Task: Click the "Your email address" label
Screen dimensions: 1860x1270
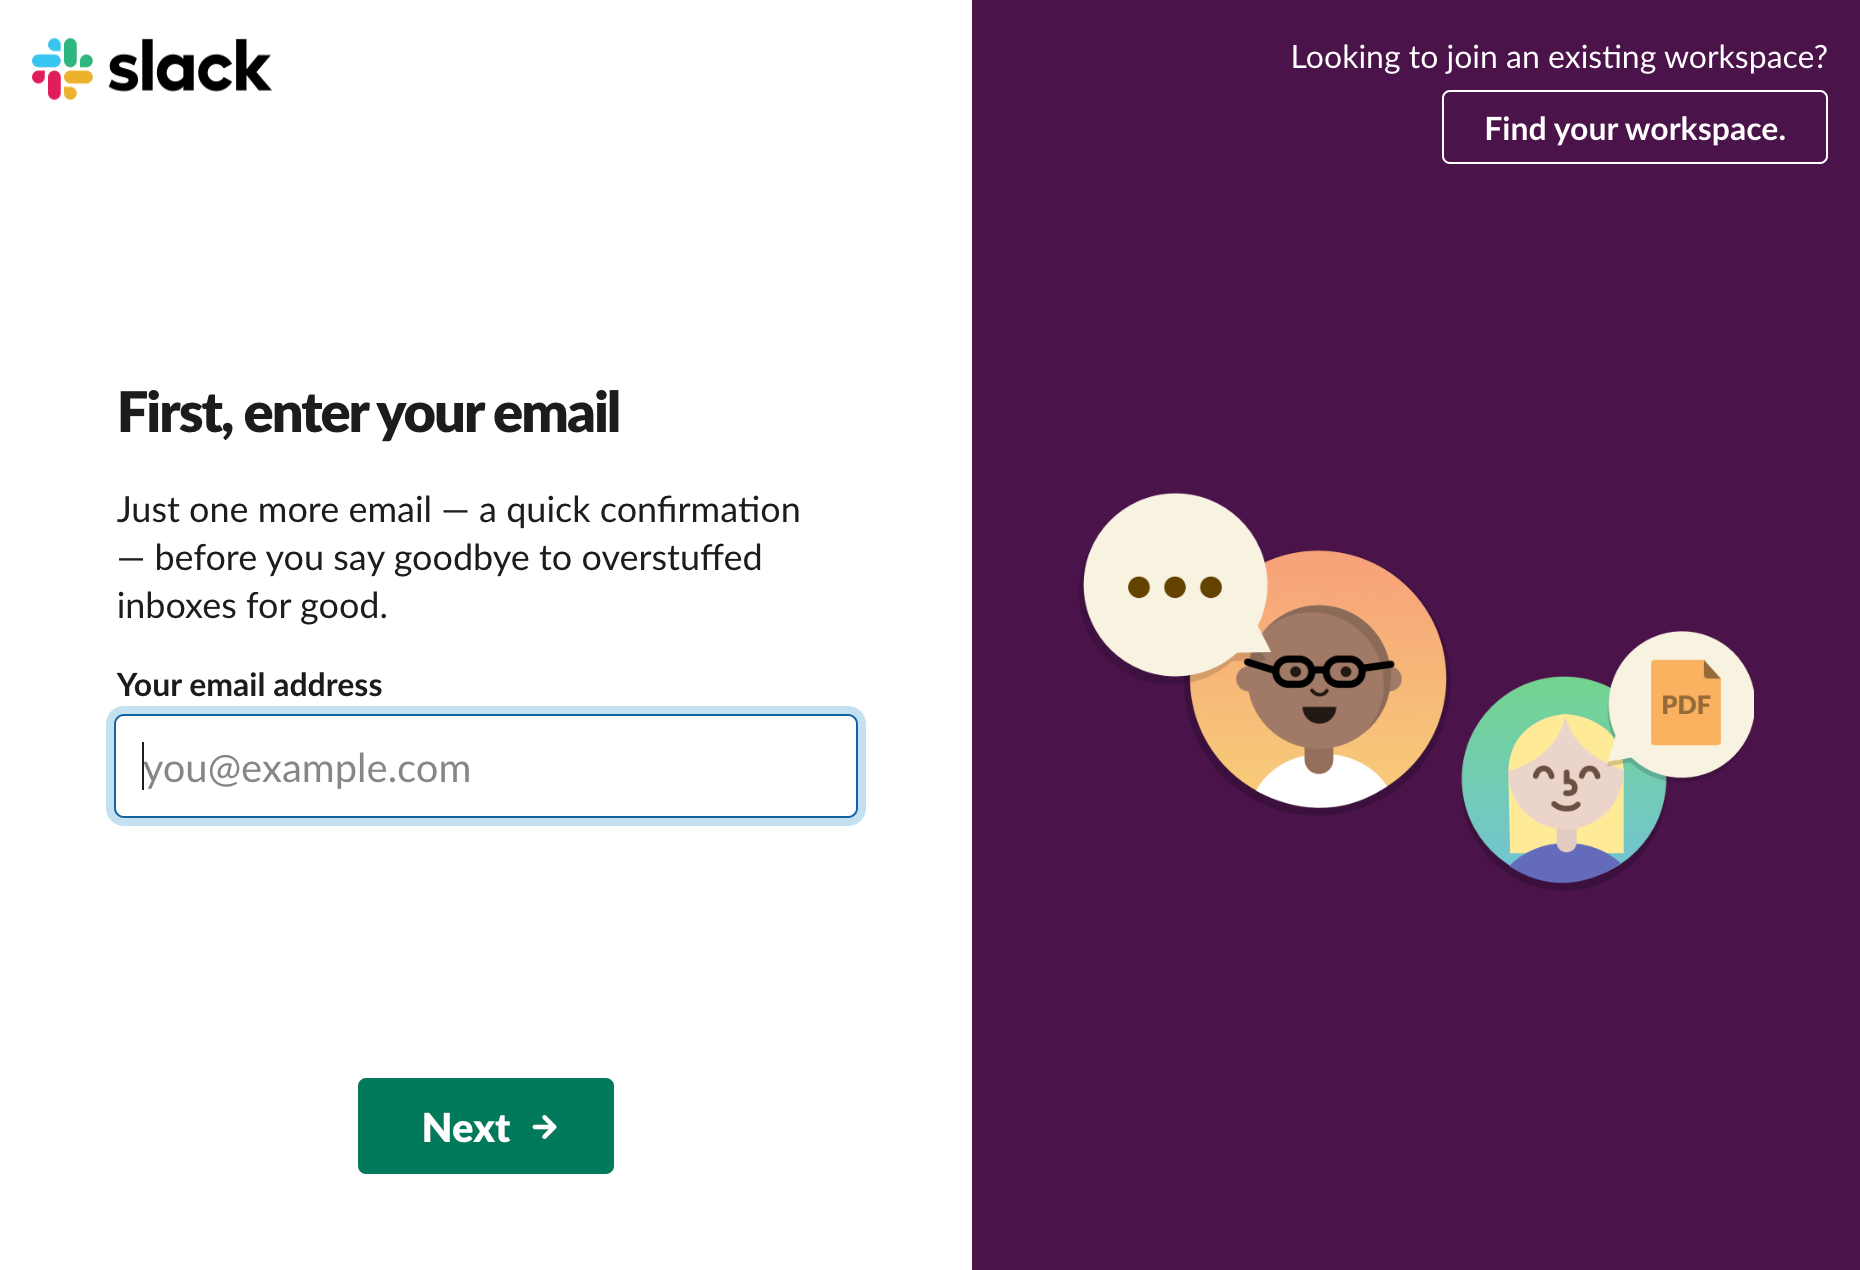Action: pyautogui.click(x=249, y=685)
